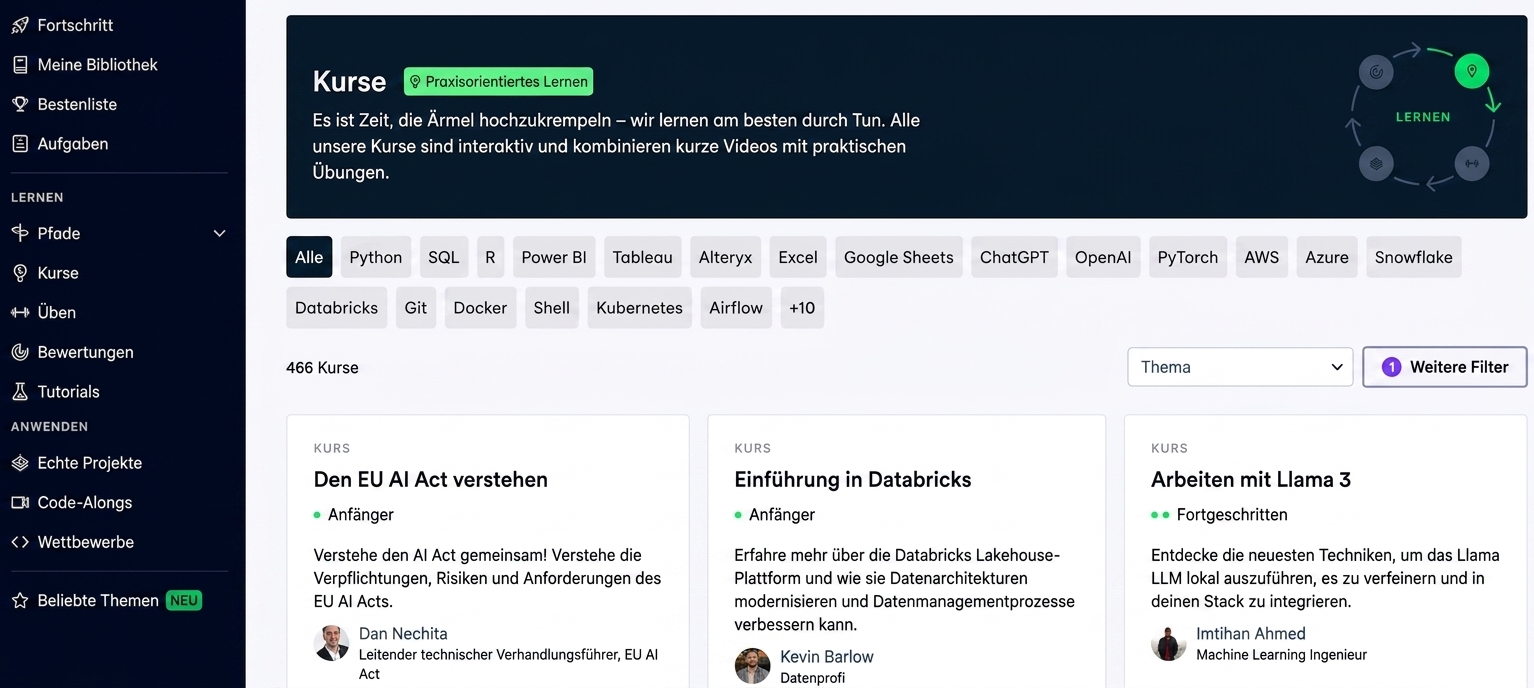
Task: Select the Docker filter chip
Action: tap(480, 308)
